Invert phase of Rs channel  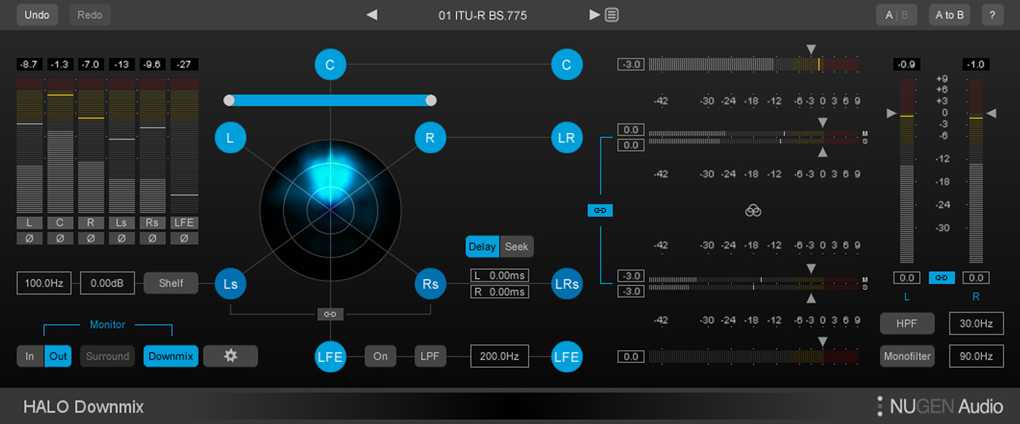click(x=152, y=239)
